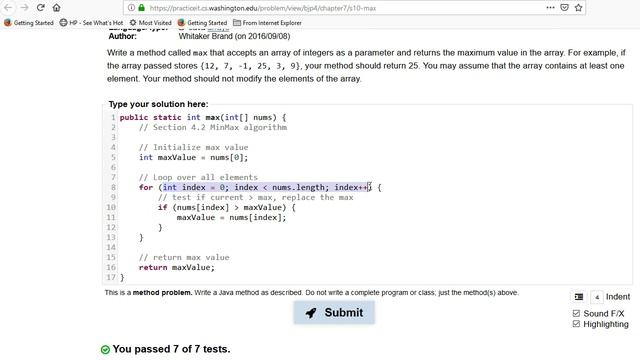640x360 pixels.
Task: Click 'return maxValue;' code line
Action: tap(176, 267)
